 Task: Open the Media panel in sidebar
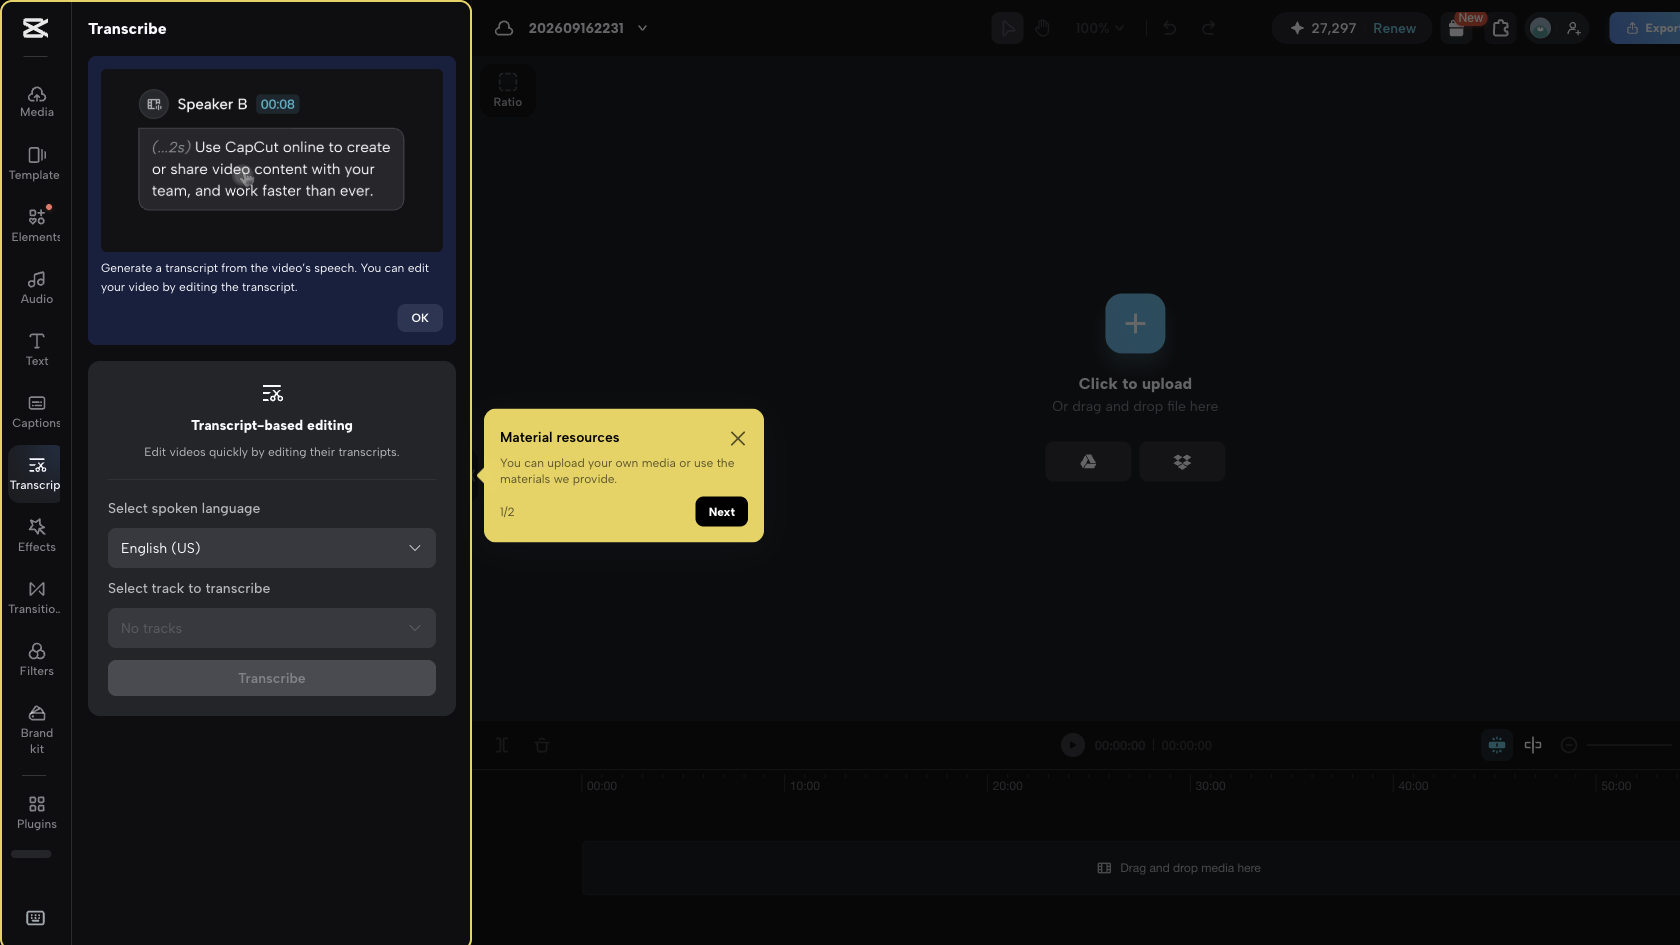pos(36,101)
